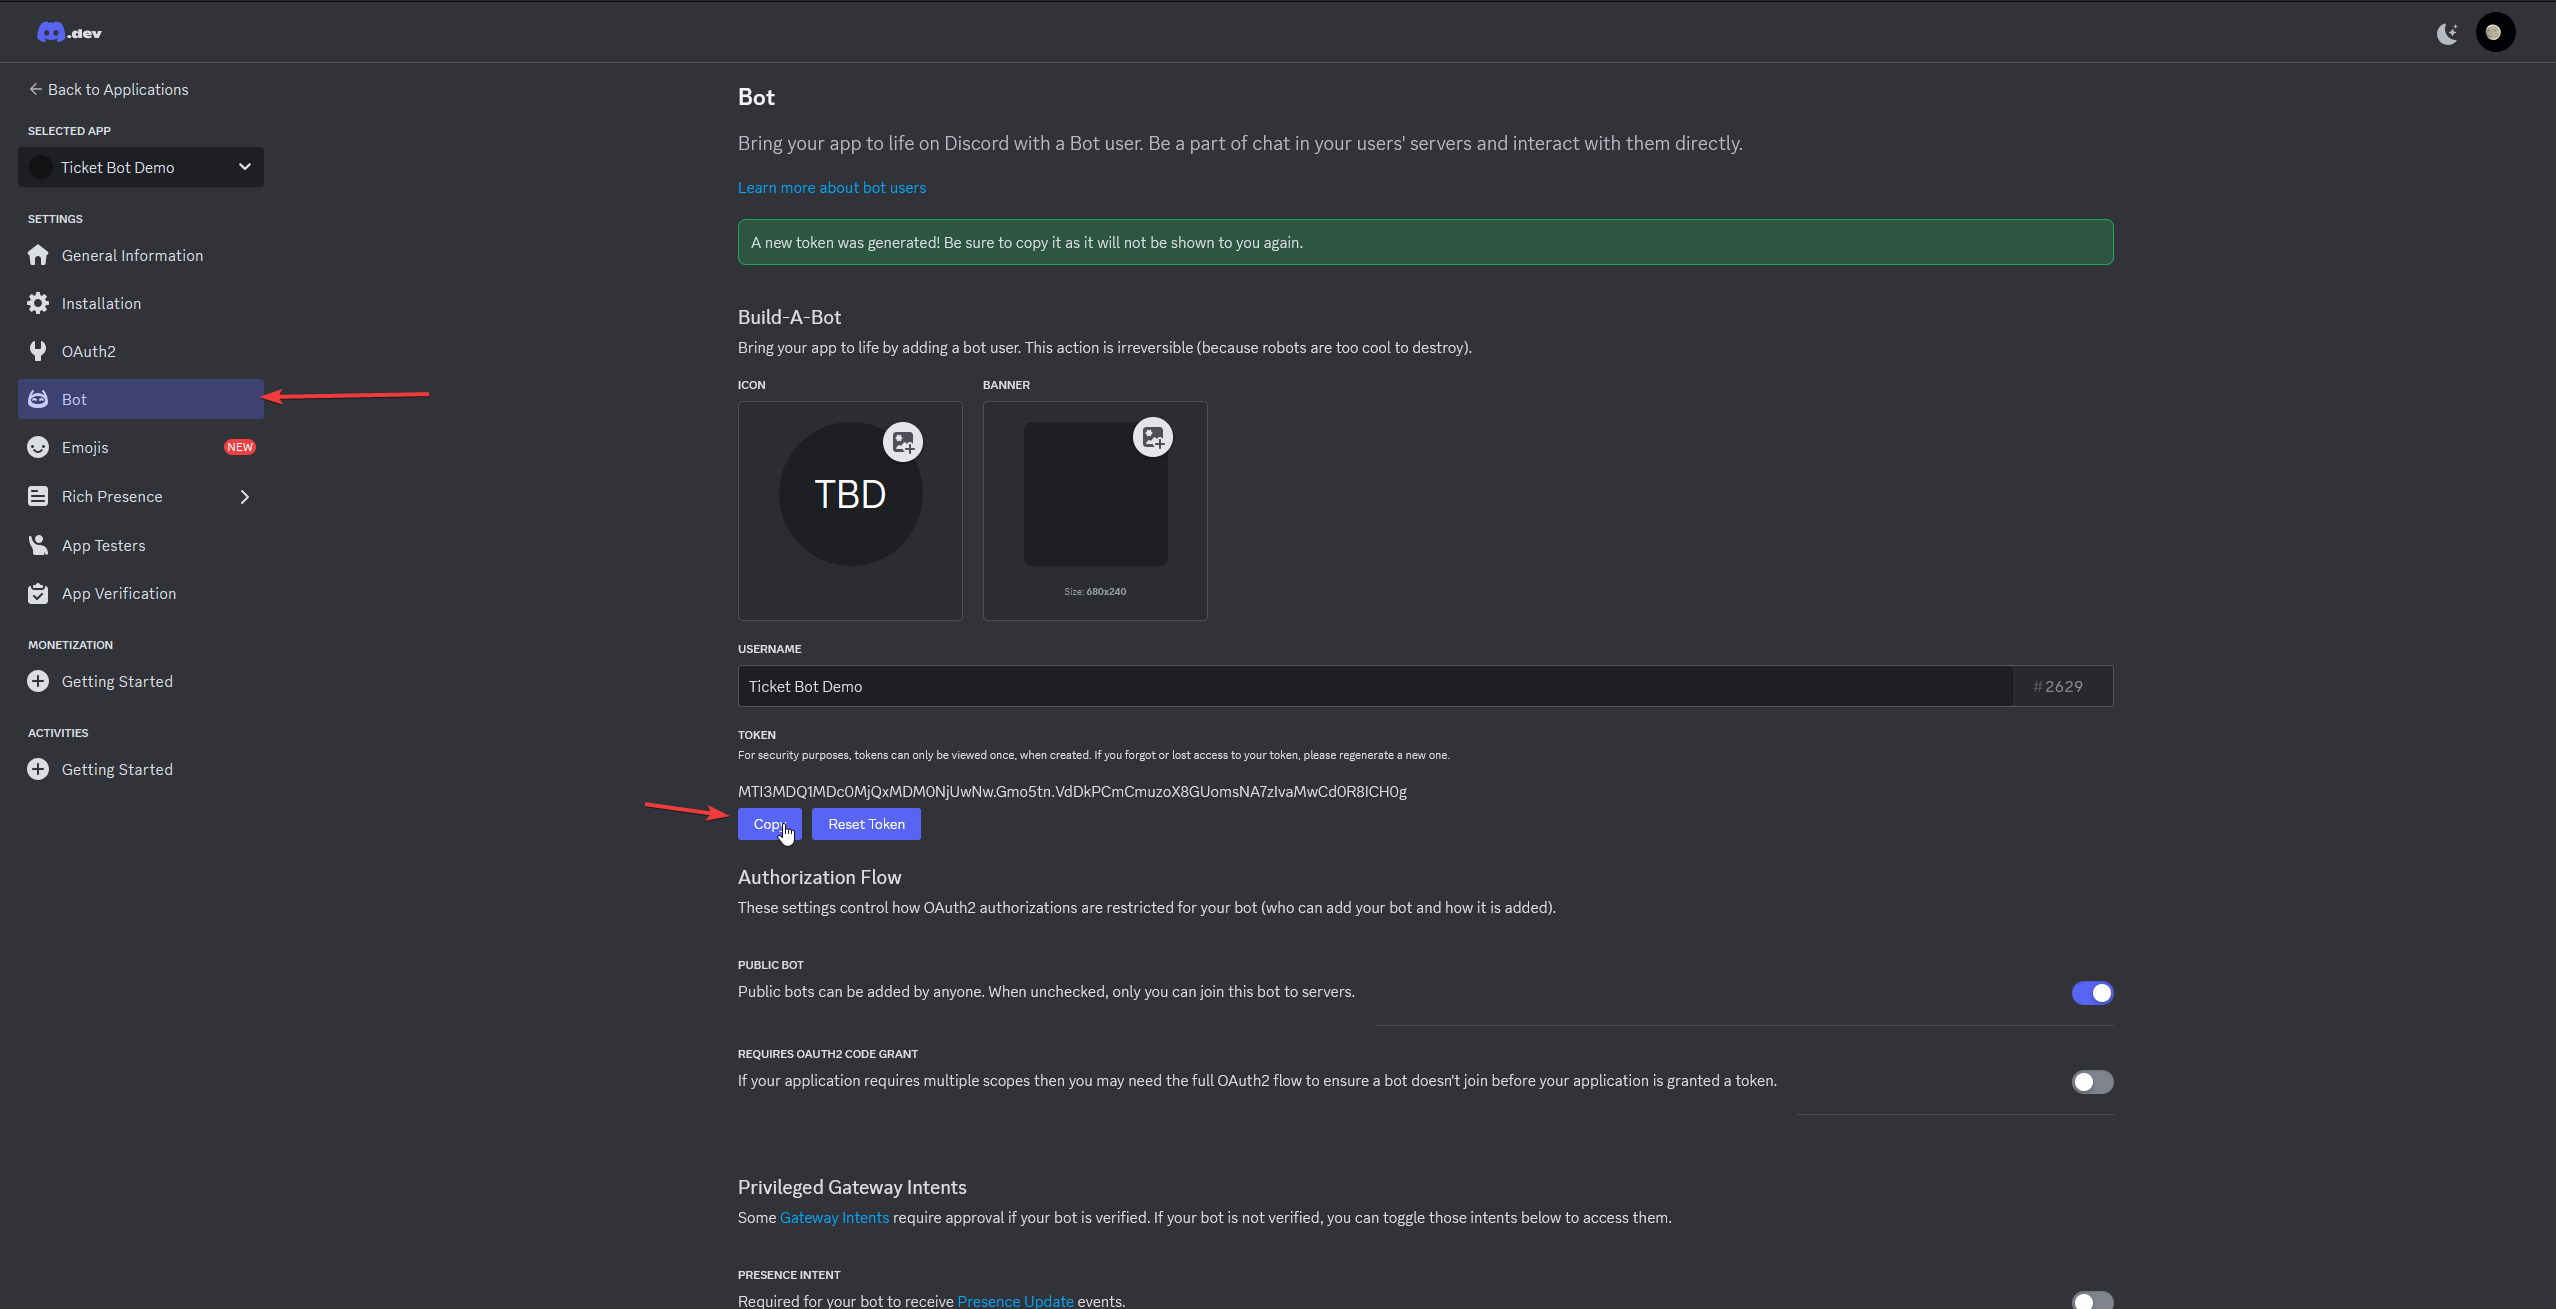Image resolution: width=2556 pixels, height=1309 pixels.
Task: Click the Reset Token button
Action: tap(866, 824)
